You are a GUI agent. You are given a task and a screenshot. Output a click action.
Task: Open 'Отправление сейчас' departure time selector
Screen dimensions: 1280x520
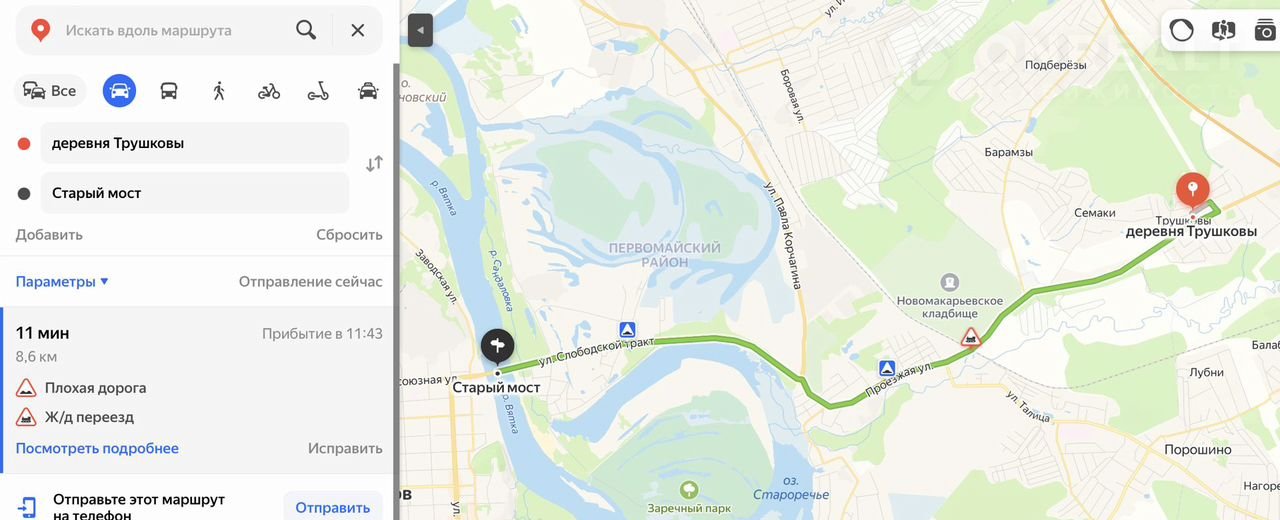click(x=310, y=282)
